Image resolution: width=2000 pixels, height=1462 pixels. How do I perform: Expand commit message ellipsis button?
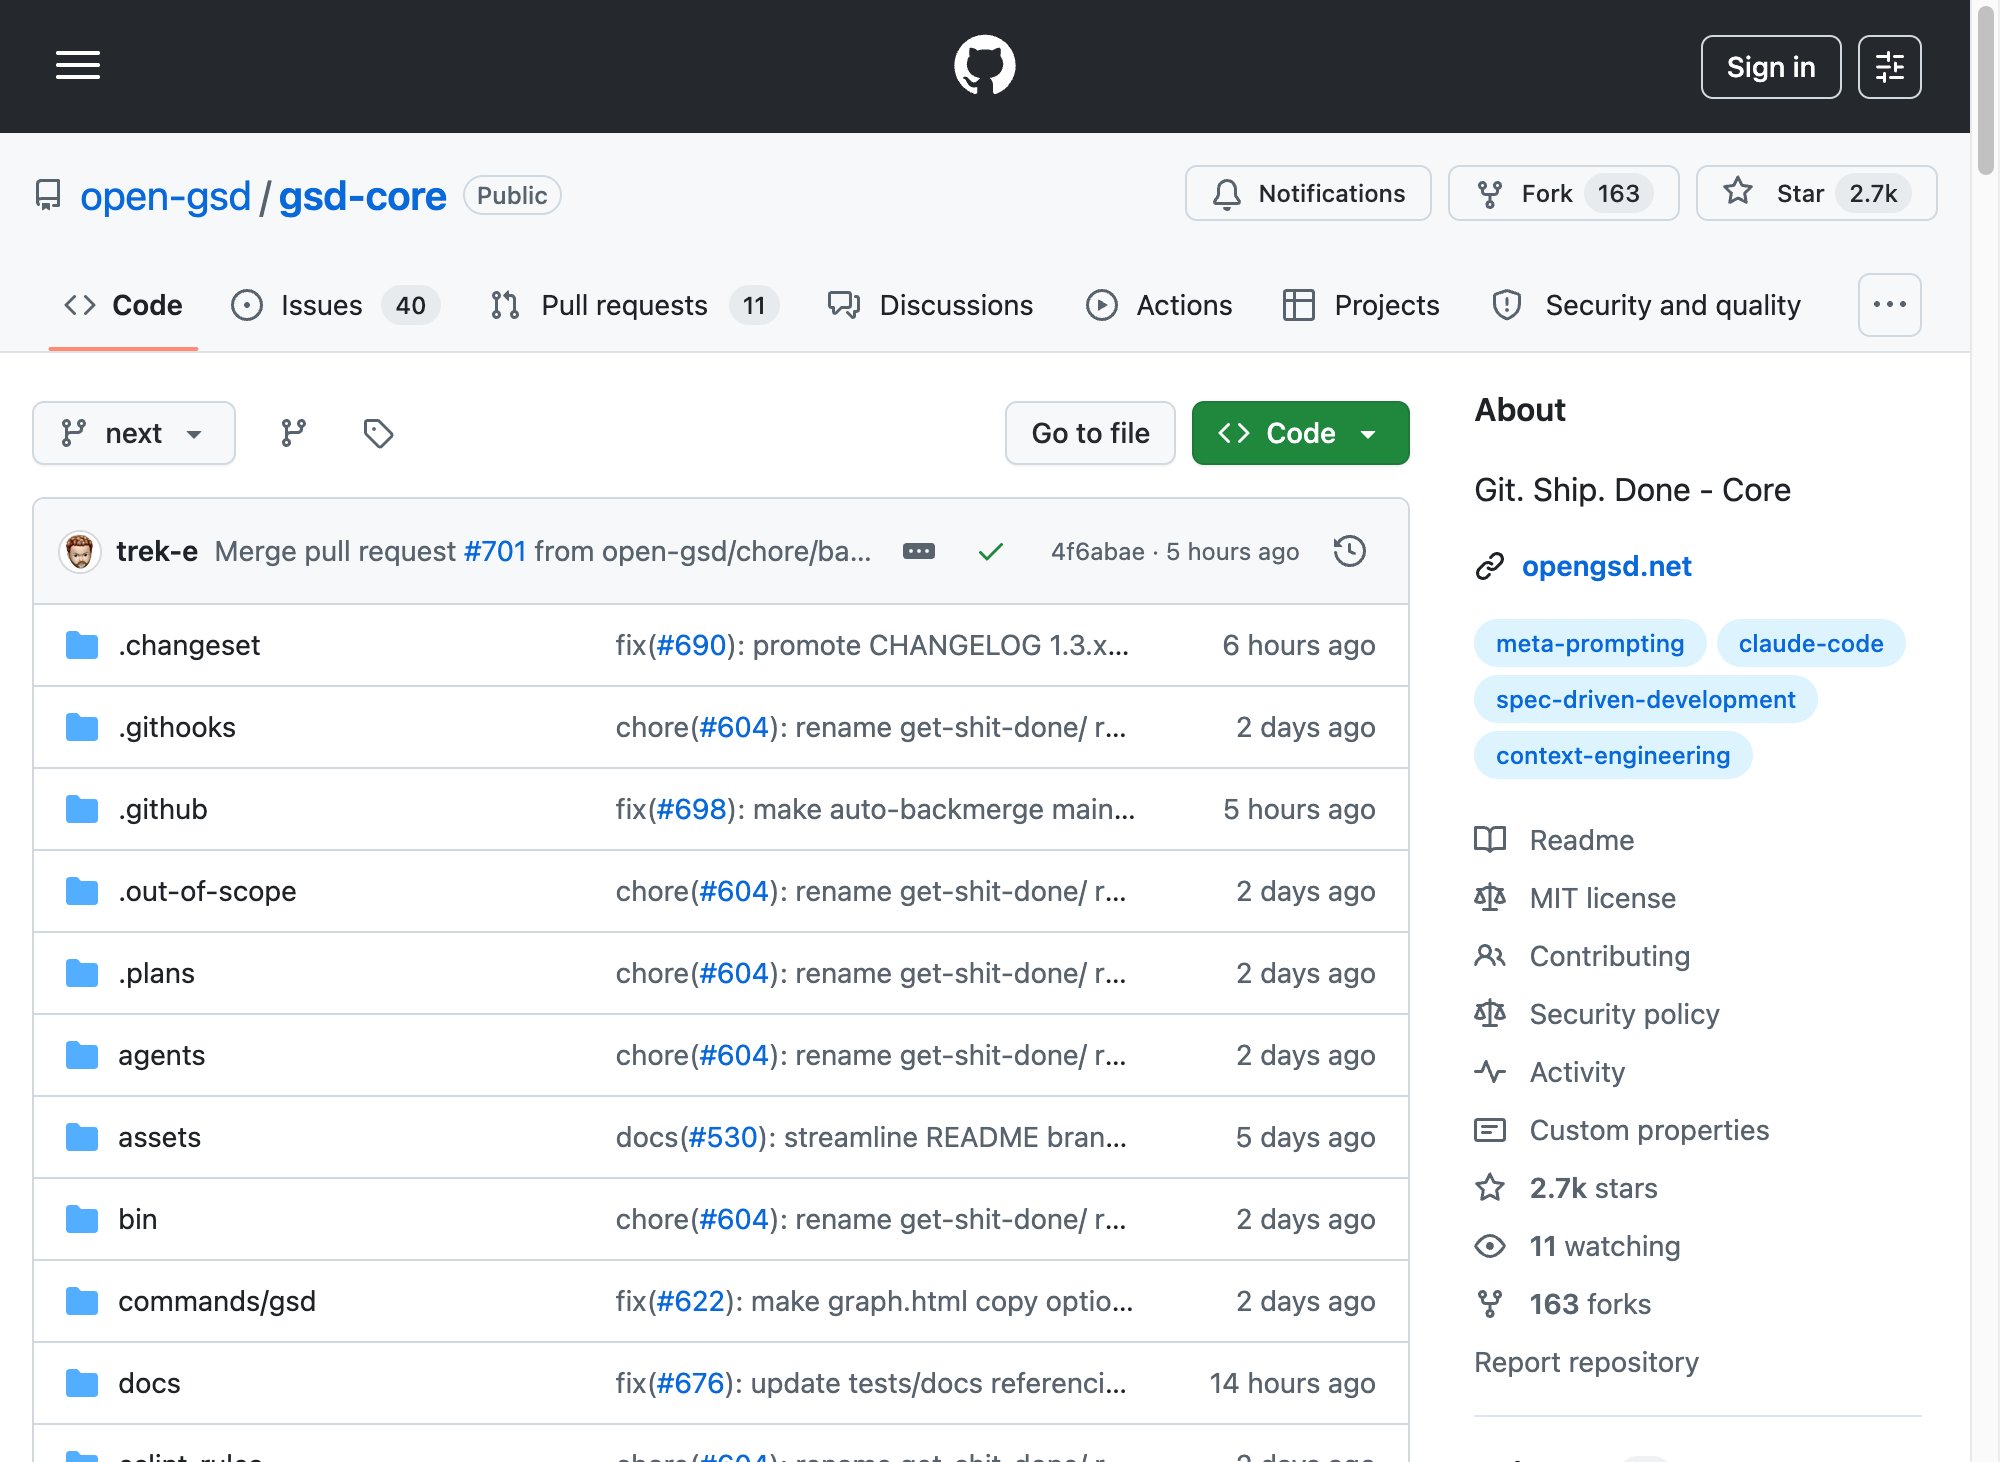[918, 551]
